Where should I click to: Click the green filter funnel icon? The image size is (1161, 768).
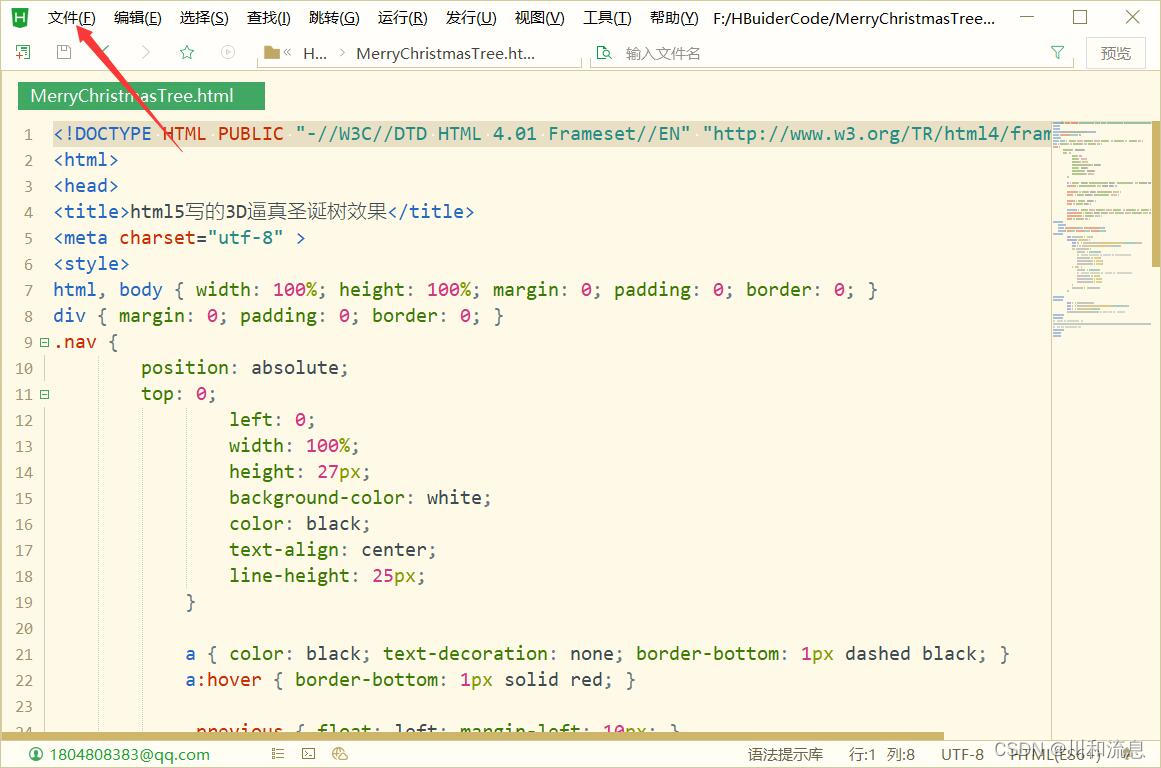tap(1057, 52)
